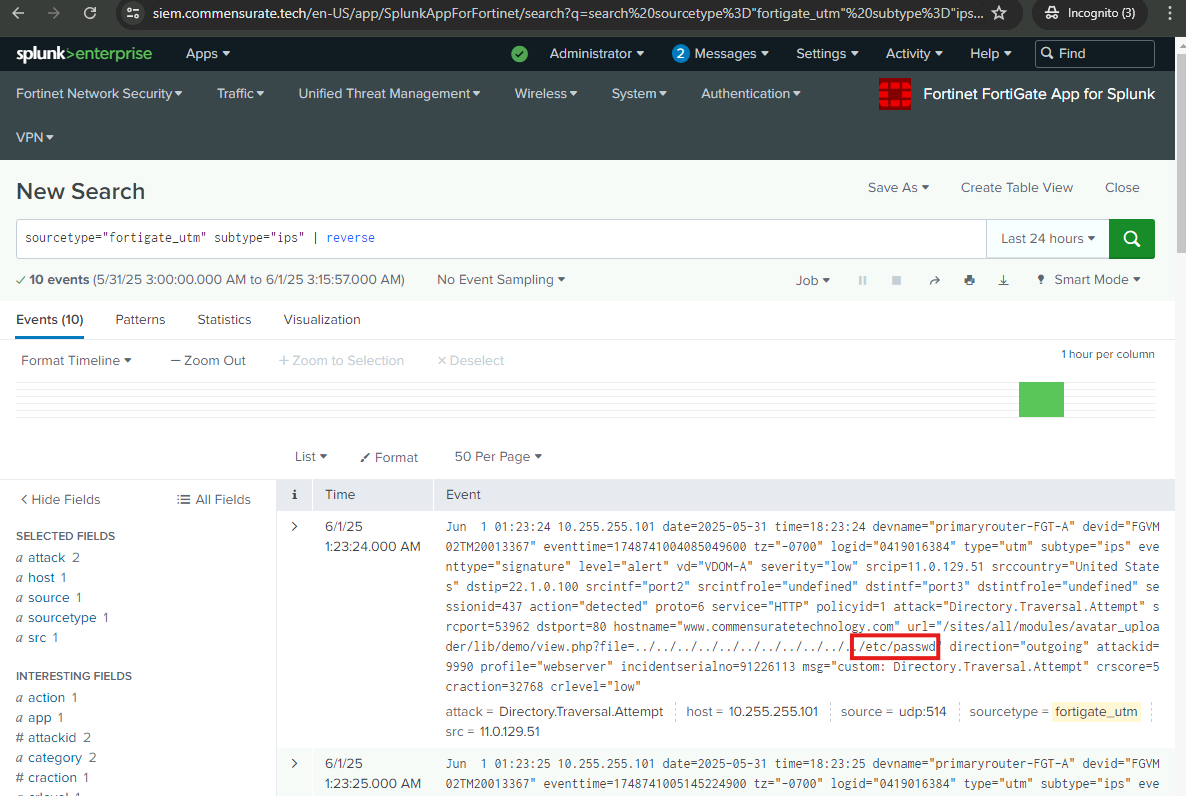Click the print job icon
This screenshot has height=796, width=1186.
point(969,281)
